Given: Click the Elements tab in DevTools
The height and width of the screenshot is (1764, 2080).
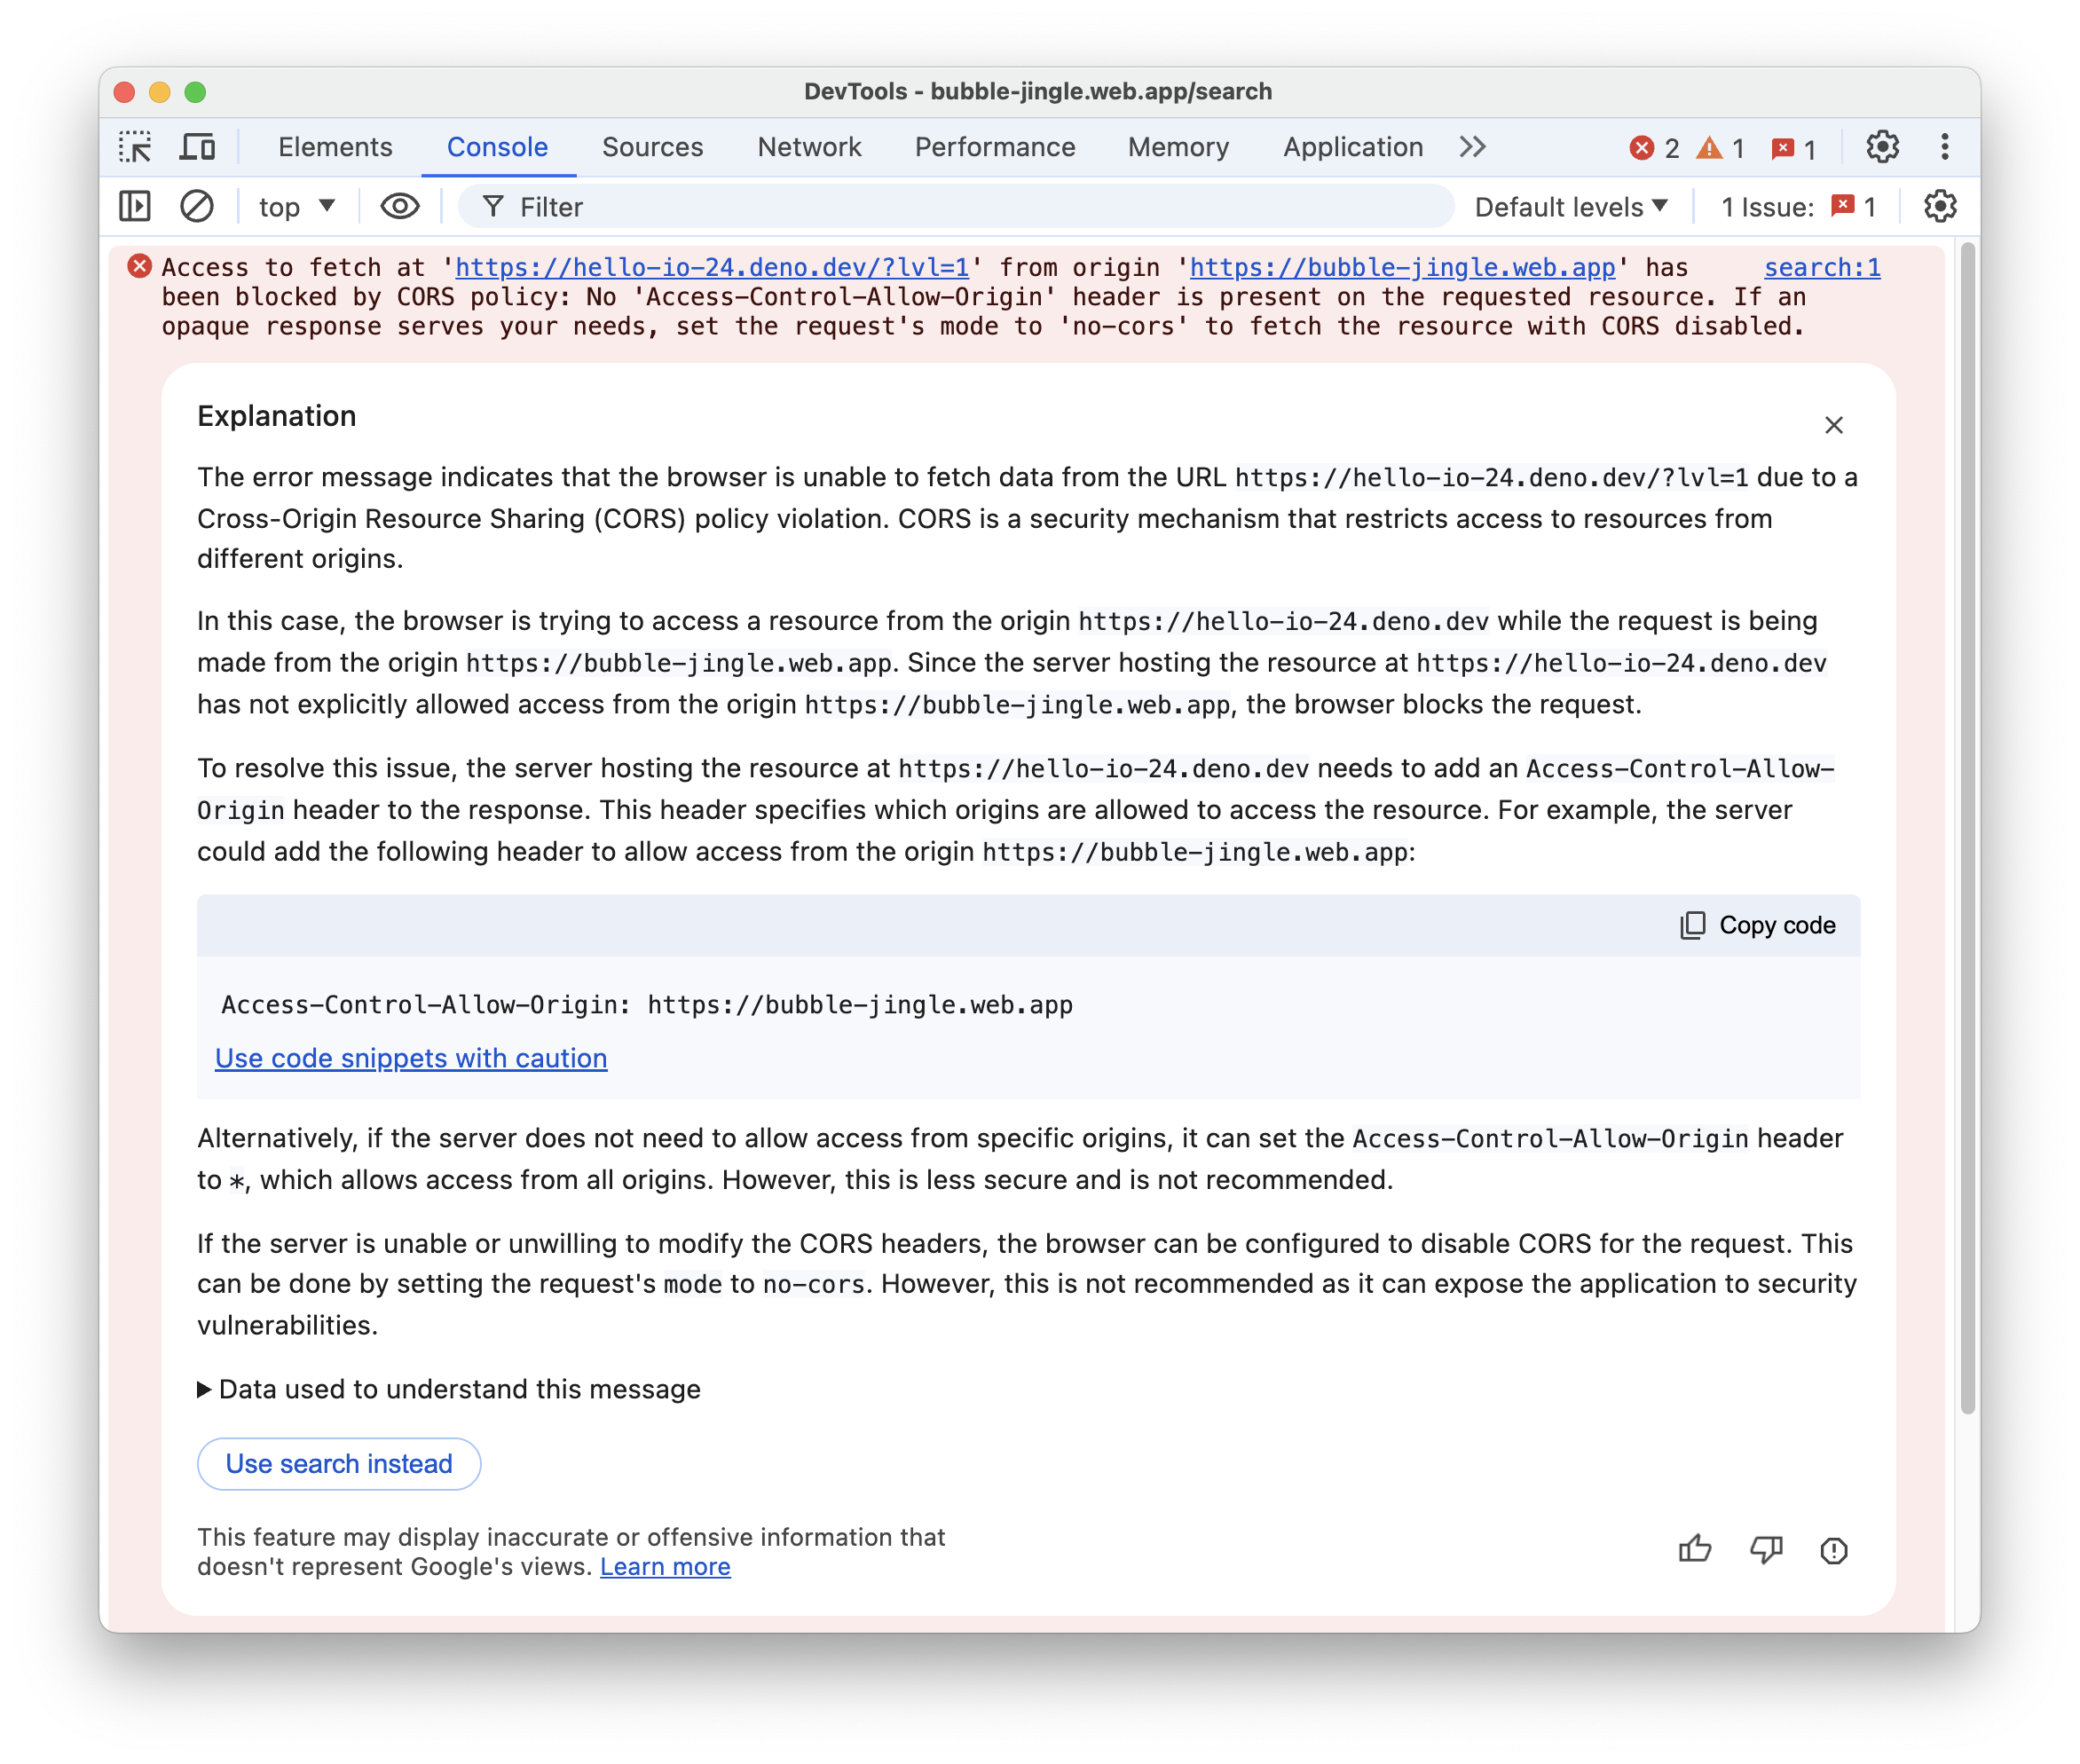Looking at the screenshot, I should point(335,147).
